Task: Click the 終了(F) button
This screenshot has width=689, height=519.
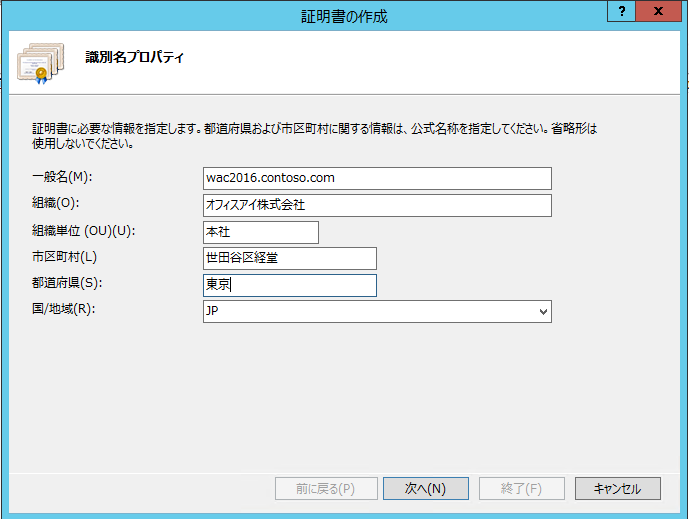Action: pos(520,488)
